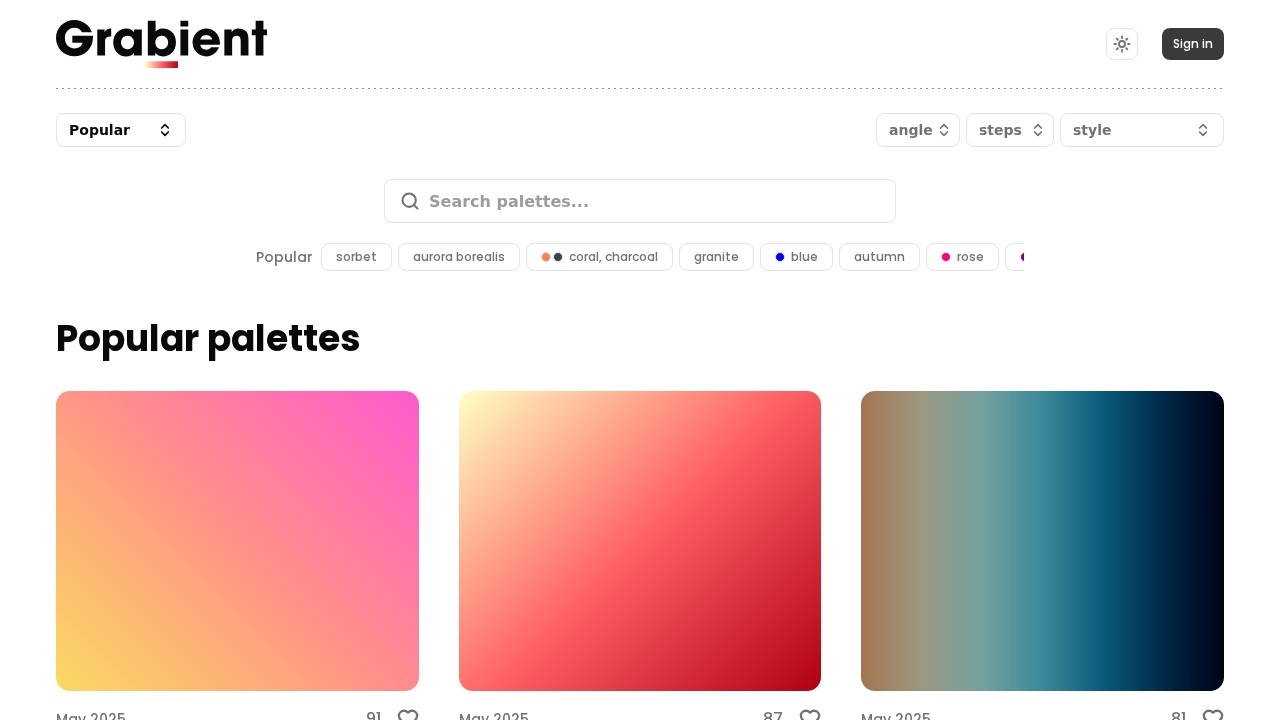This screenshot has width=1280, height=720.
Task: Choose the autumn tag
Action: click(879, 257)
